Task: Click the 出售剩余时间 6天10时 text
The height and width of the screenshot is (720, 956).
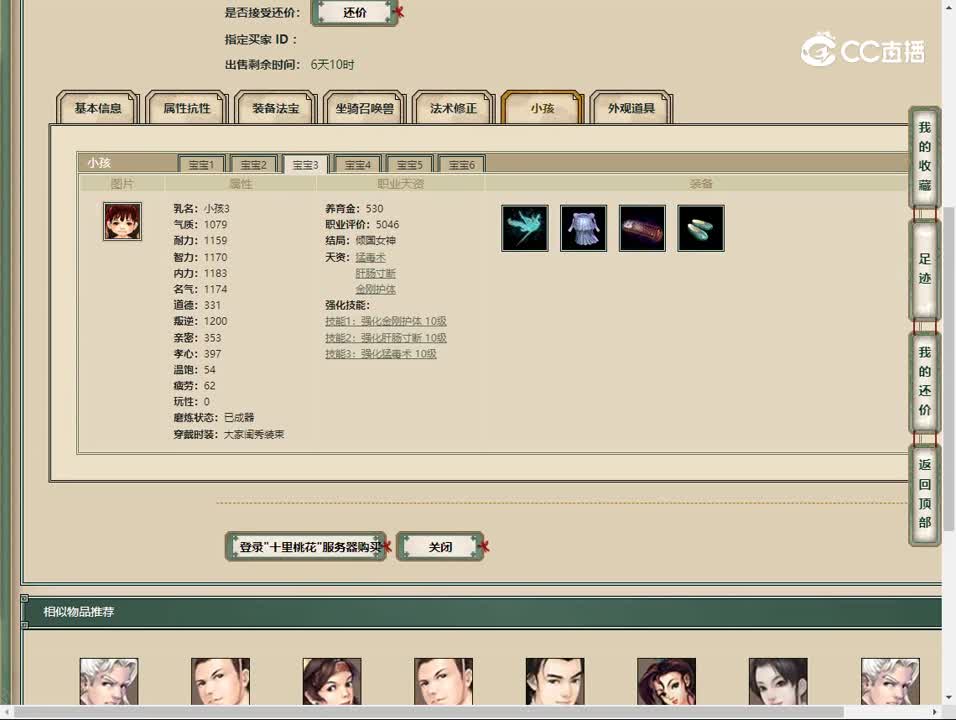Action: (290, 64)
